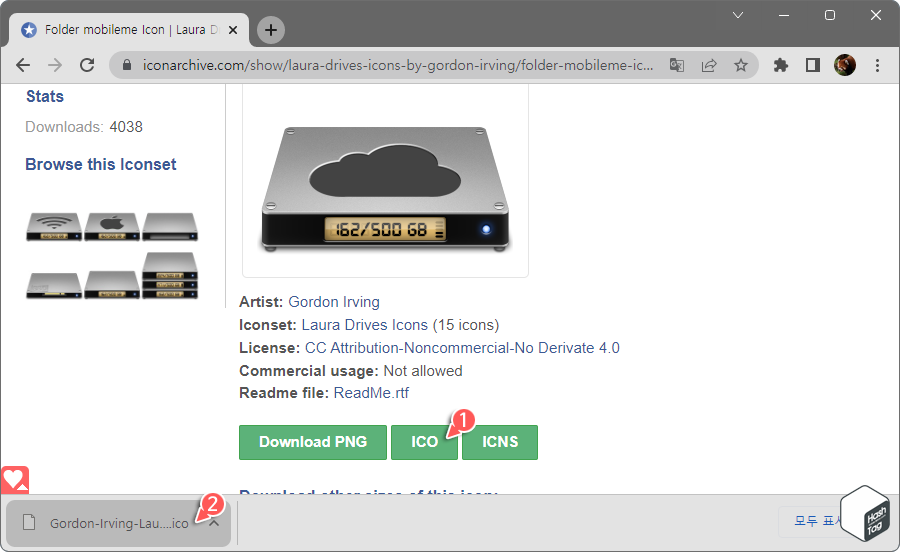Image resolution: width=900 pixels, height=552 pixels.
Task: Click the Download PNG button
Action: pos(313,442)
